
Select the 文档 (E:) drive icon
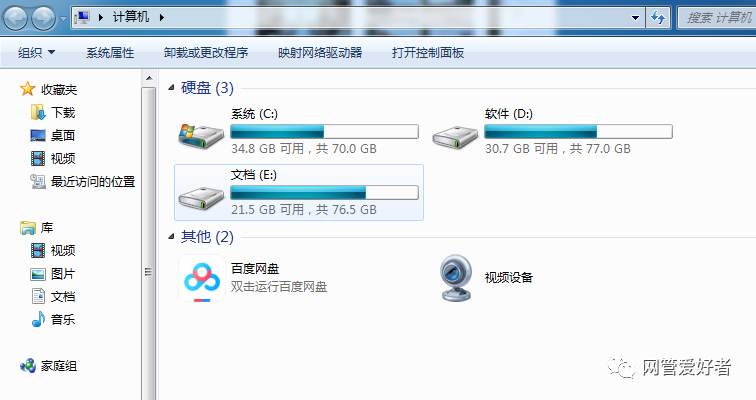tap(201, 197)
